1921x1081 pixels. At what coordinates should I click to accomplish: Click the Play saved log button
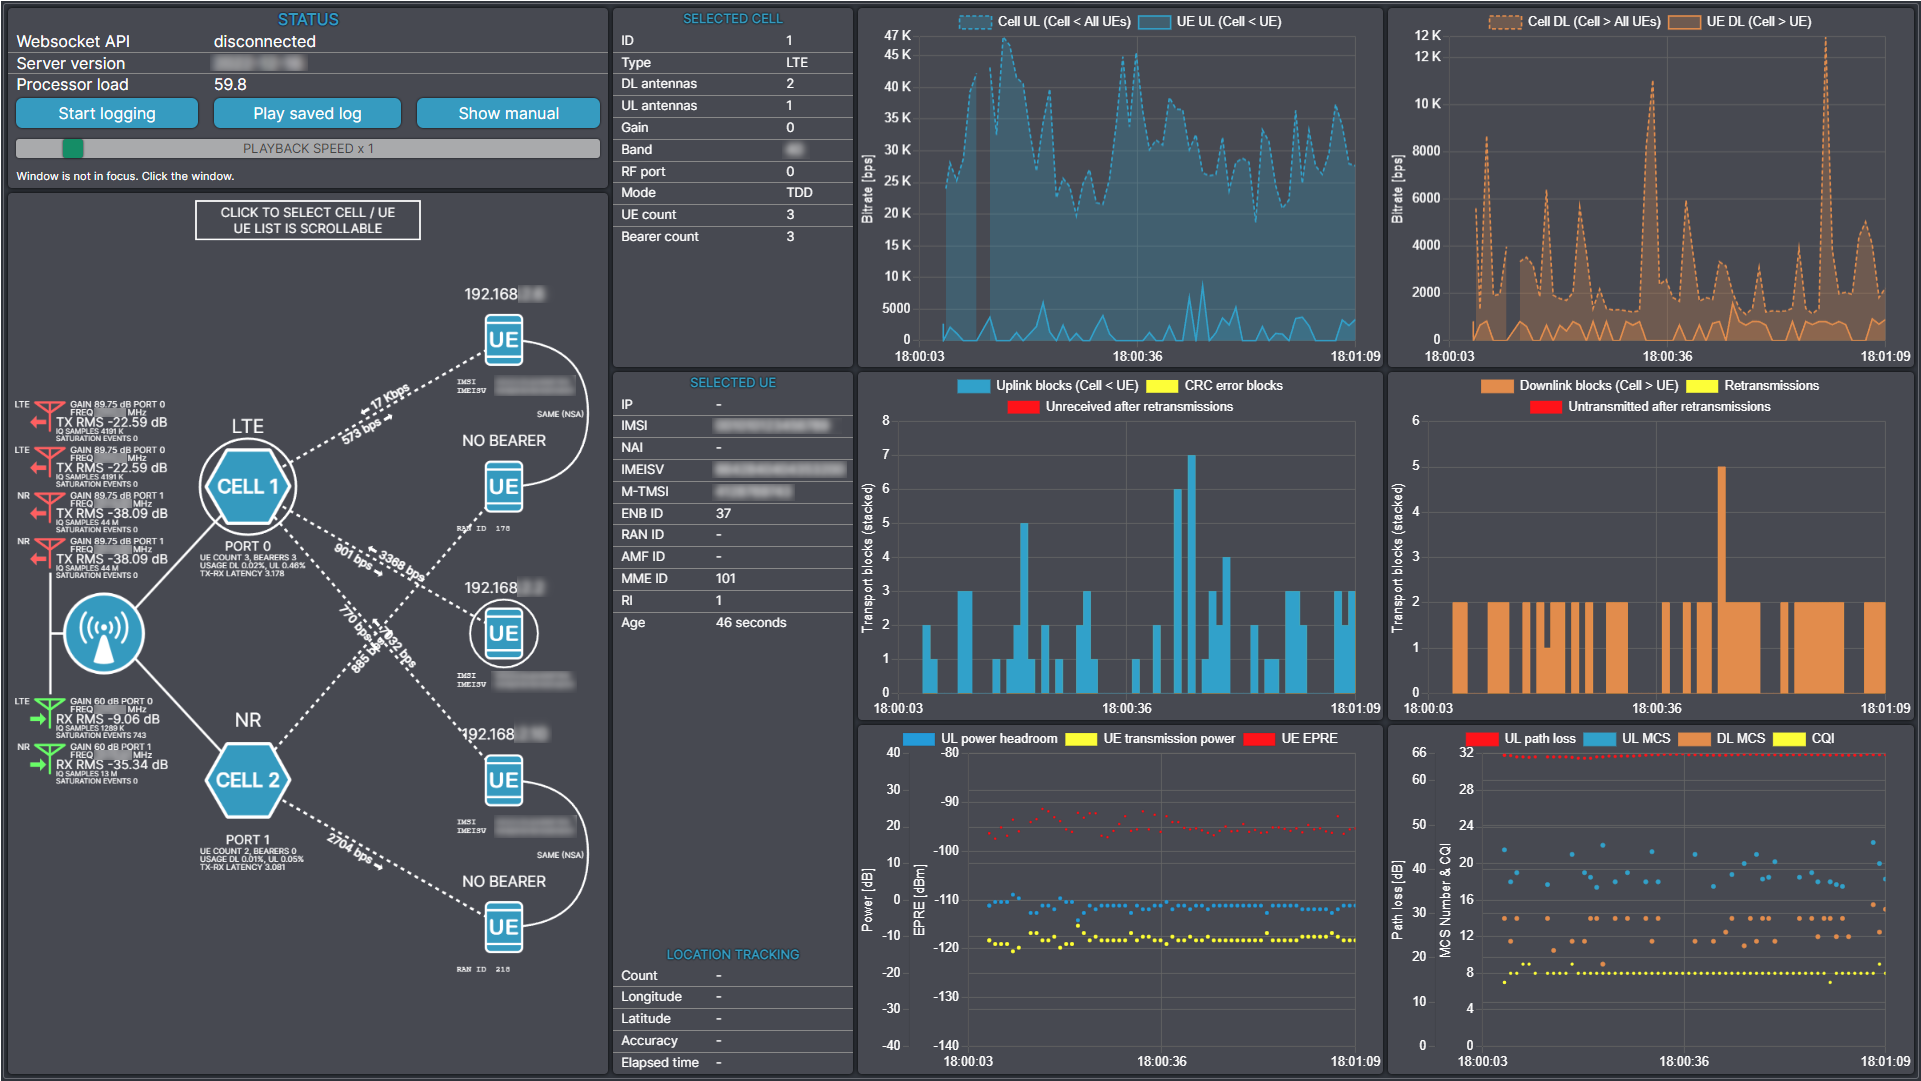(307, 114)
